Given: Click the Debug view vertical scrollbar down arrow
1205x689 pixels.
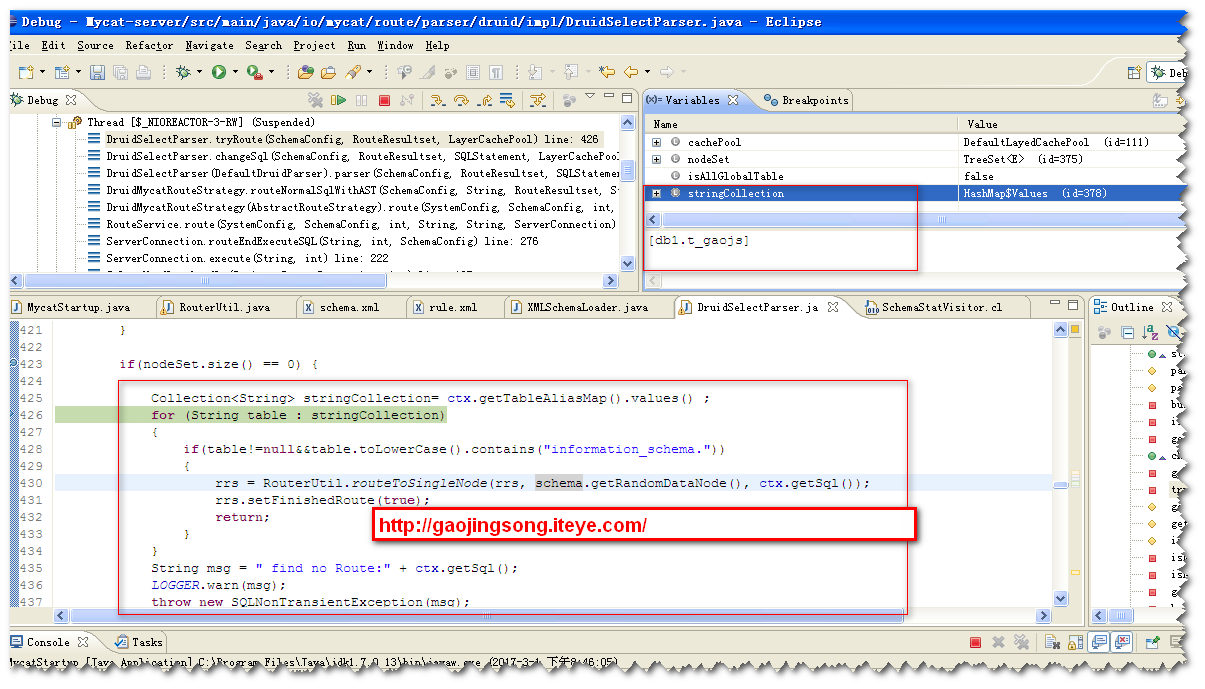Looking at the screenshot, I should 628,263.
